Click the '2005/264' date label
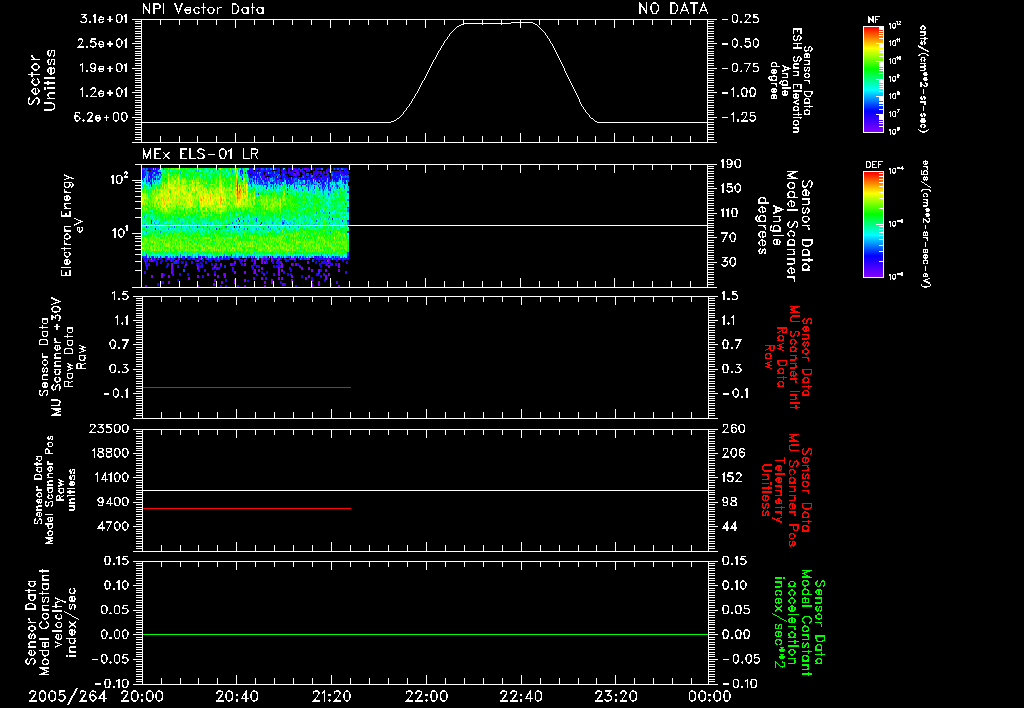The height and width of the screenshot is (708, 1024). point(67,696)
